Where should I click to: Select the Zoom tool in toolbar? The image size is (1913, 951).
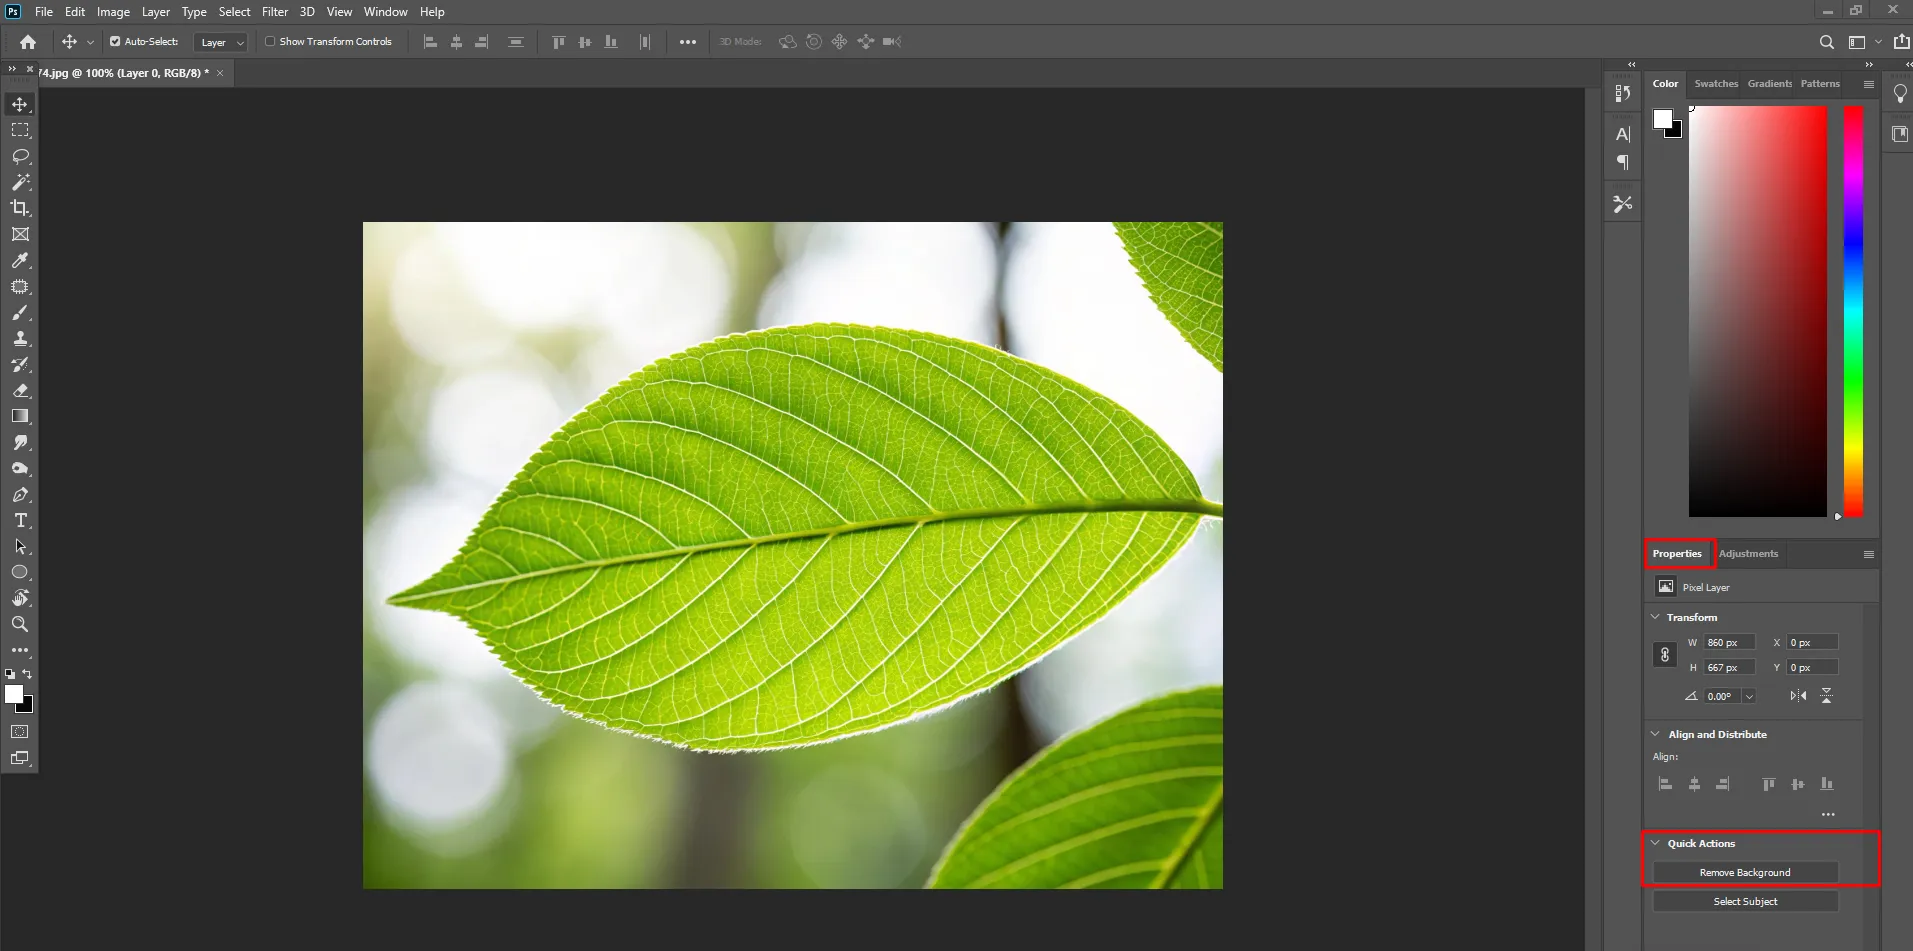pos(20,624)
